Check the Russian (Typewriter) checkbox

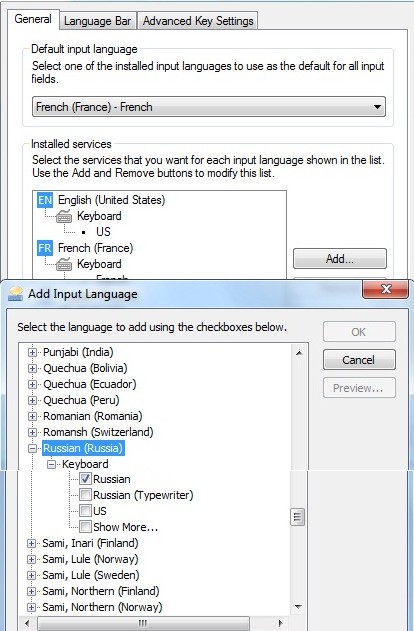(85, 495)
